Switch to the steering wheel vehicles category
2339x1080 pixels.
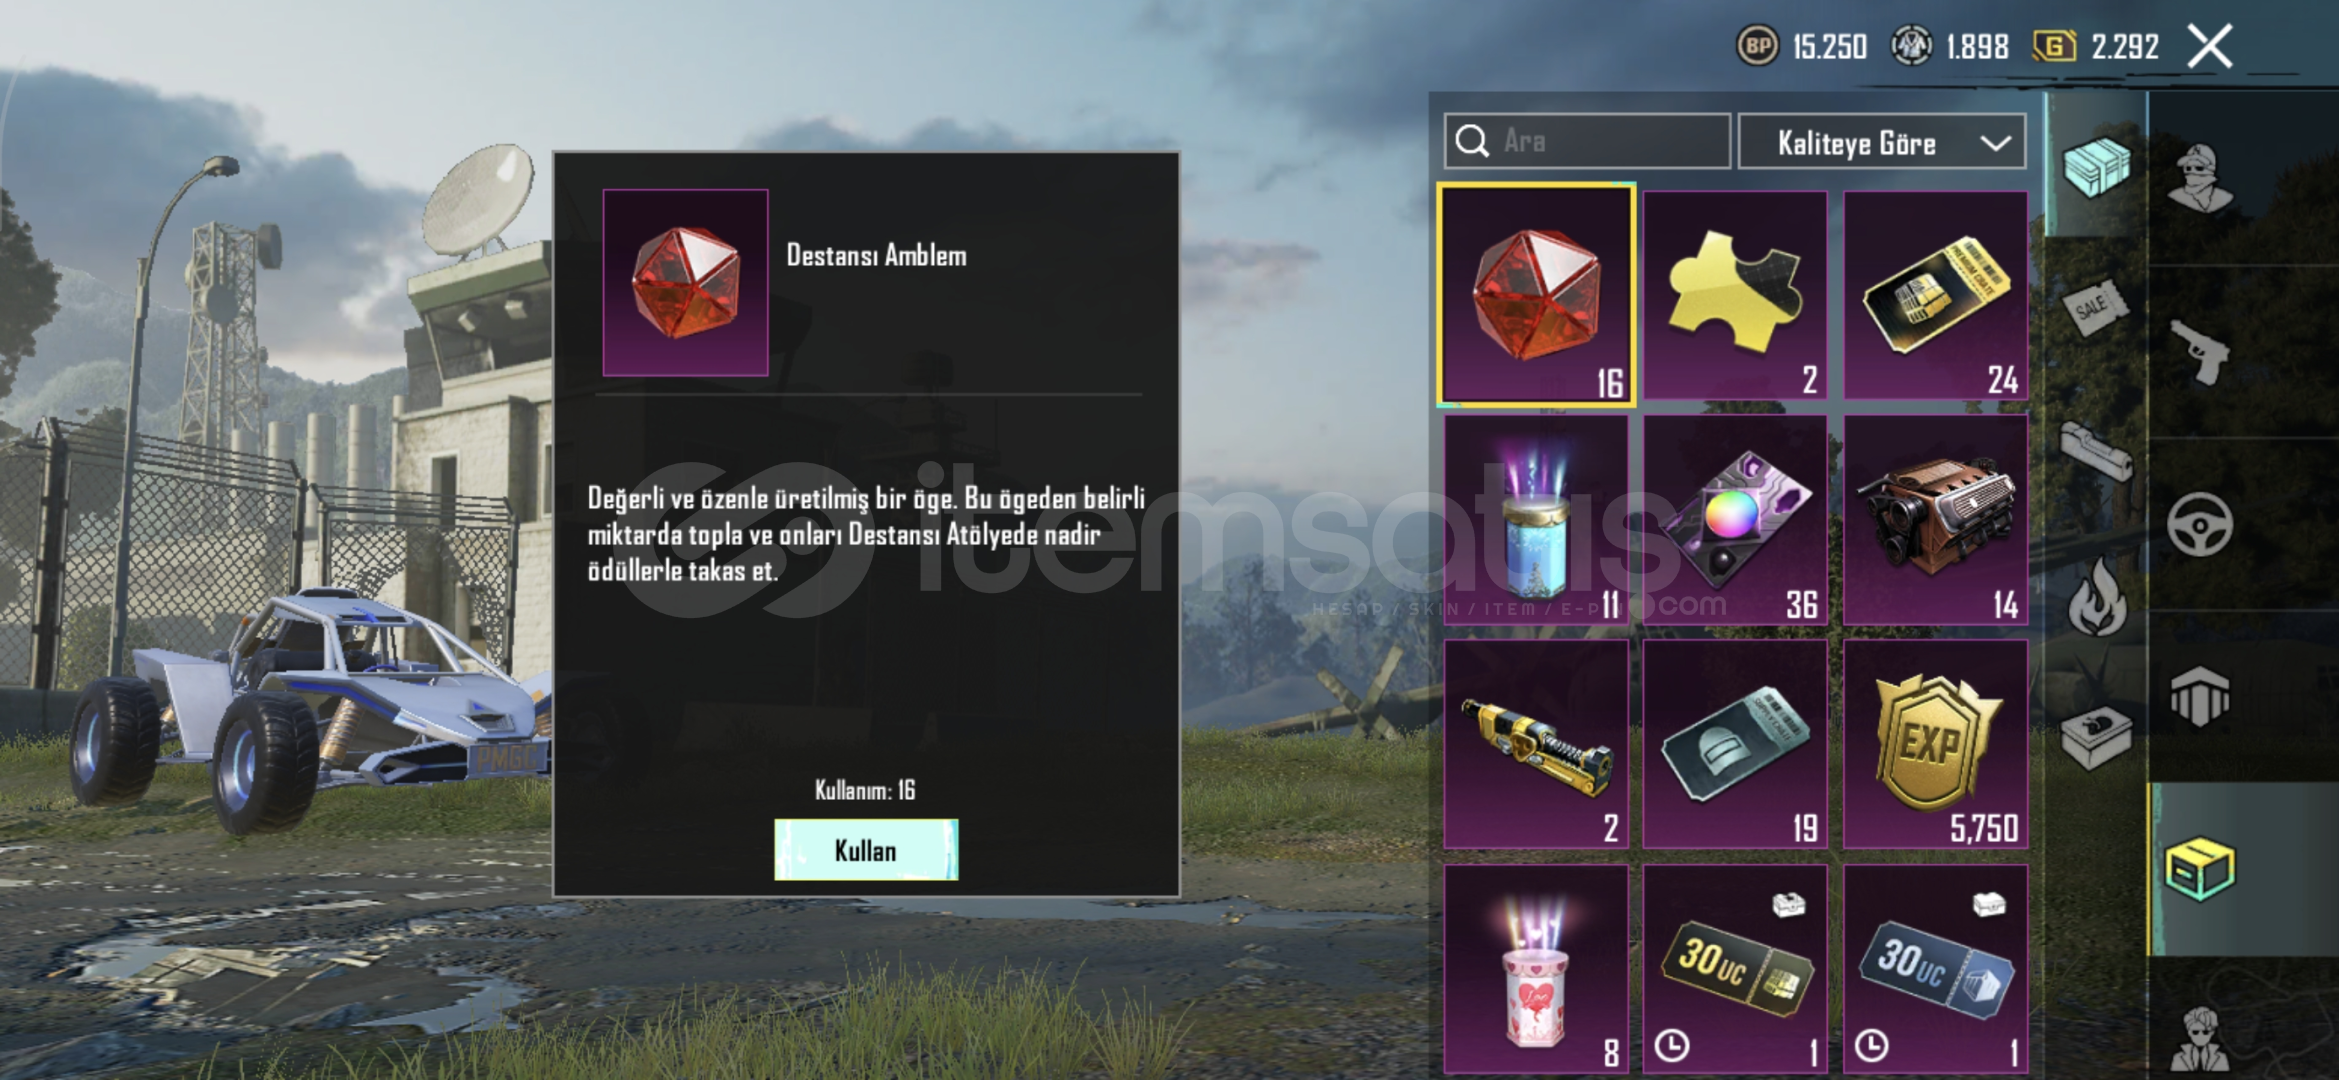tap(2199, 524)
